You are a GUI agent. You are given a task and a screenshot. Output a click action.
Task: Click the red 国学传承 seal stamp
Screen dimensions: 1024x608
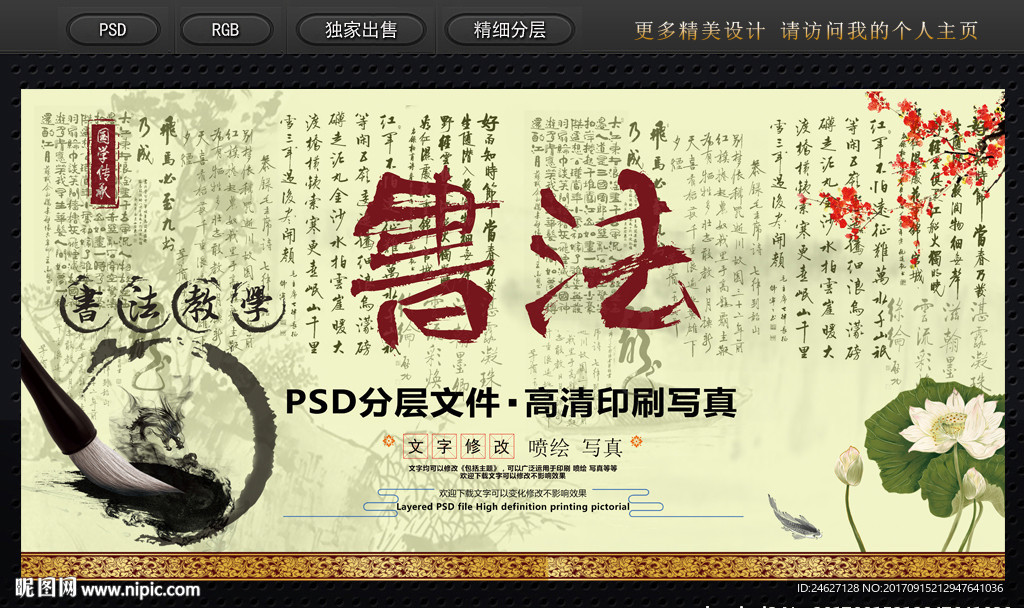coord(103,163)
